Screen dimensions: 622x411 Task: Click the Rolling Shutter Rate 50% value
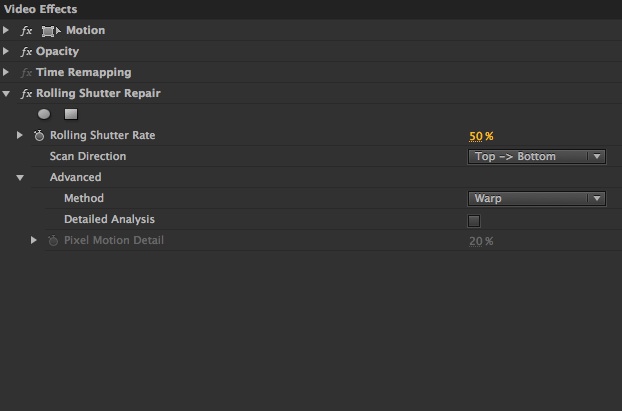pyautogui.click(x=481, y=136)
